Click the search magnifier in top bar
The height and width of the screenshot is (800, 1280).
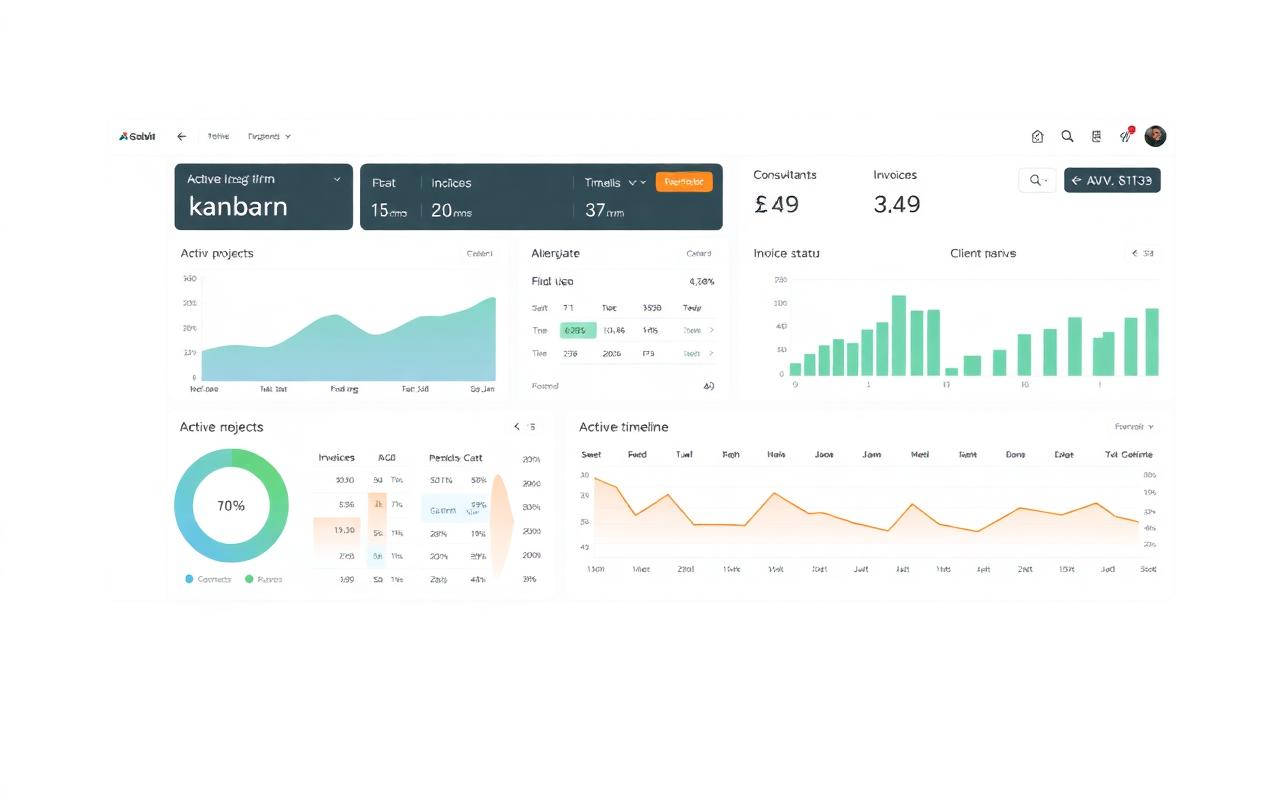pos(1067,136)
